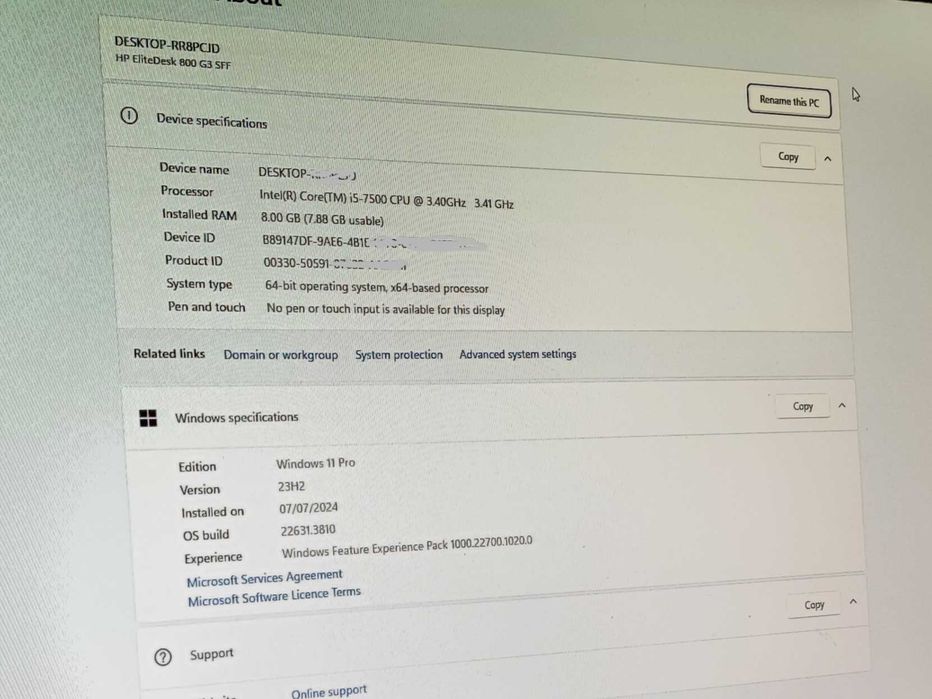
Task: Click the Rename this PC button
Action: (789, 101)
